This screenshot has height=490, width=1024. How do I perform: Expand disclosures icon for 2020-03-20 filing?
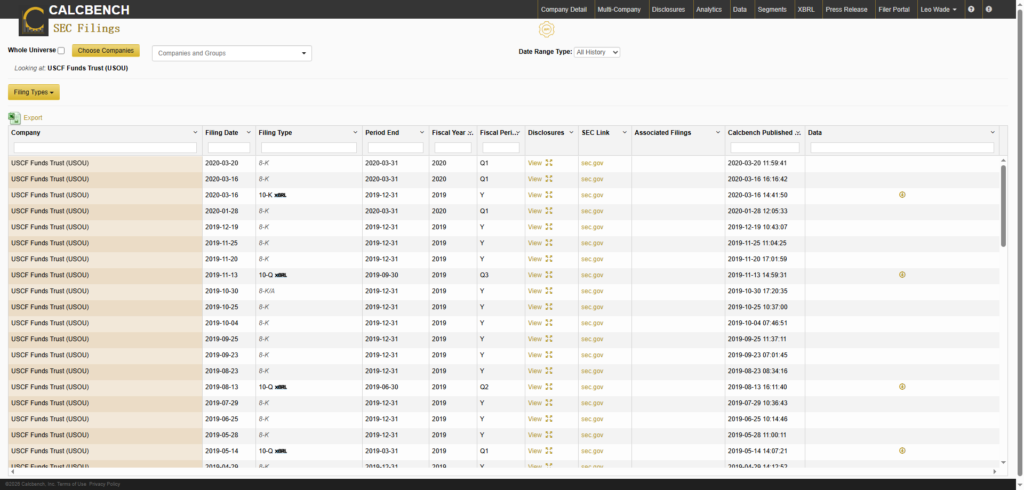click(549, 163)
